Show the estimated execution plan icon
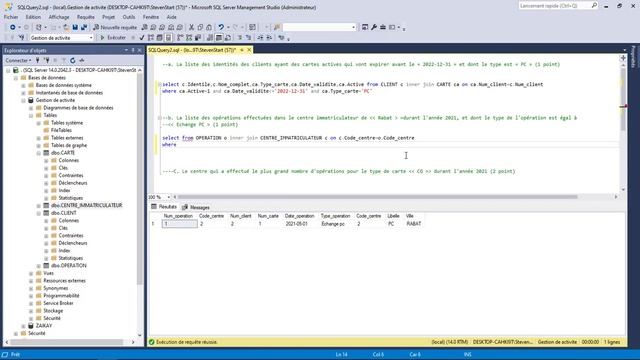640x360 pixels. coord(151,38)
